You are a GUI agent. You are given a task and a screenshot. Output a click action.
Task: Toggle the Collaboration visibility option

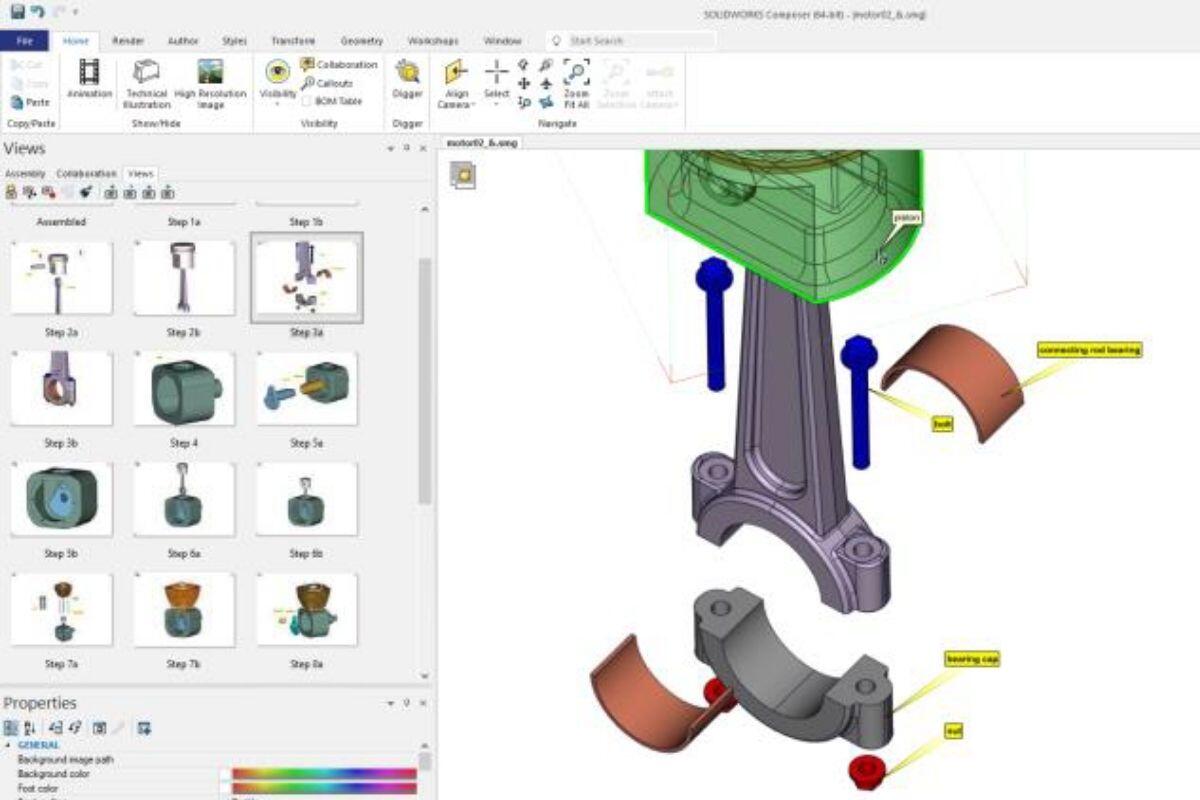[x=308, y=64]
